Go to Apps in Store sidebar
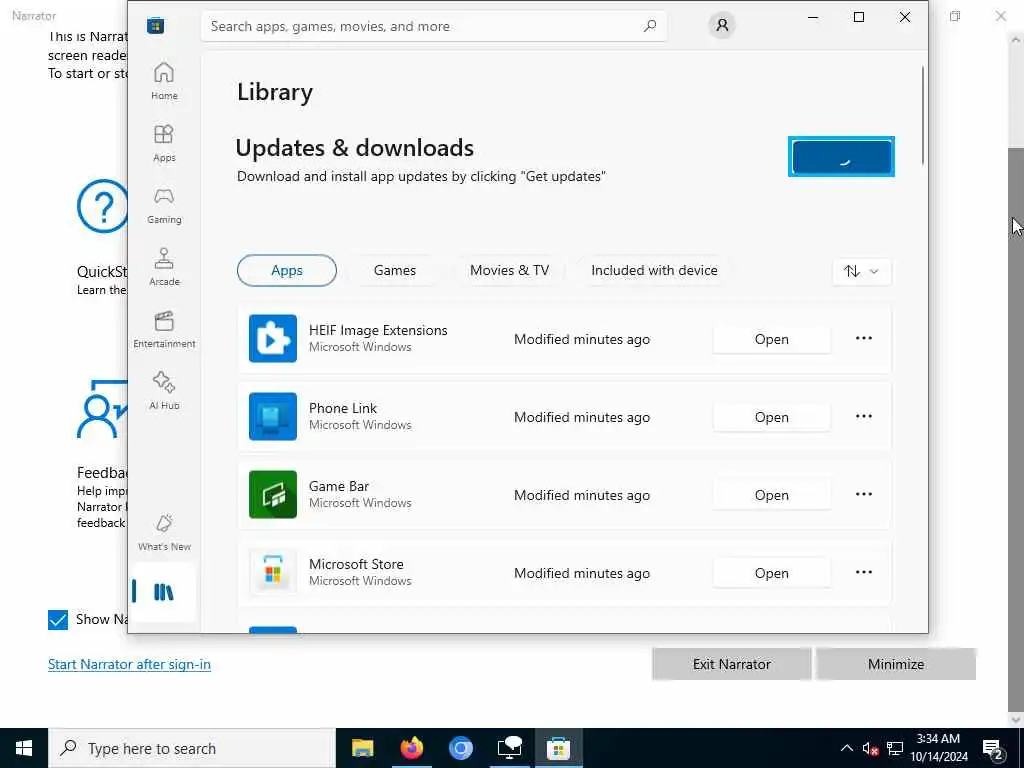Image resolution: width=1024 pixels, height=768 pixels. click(x=164, y=143)
